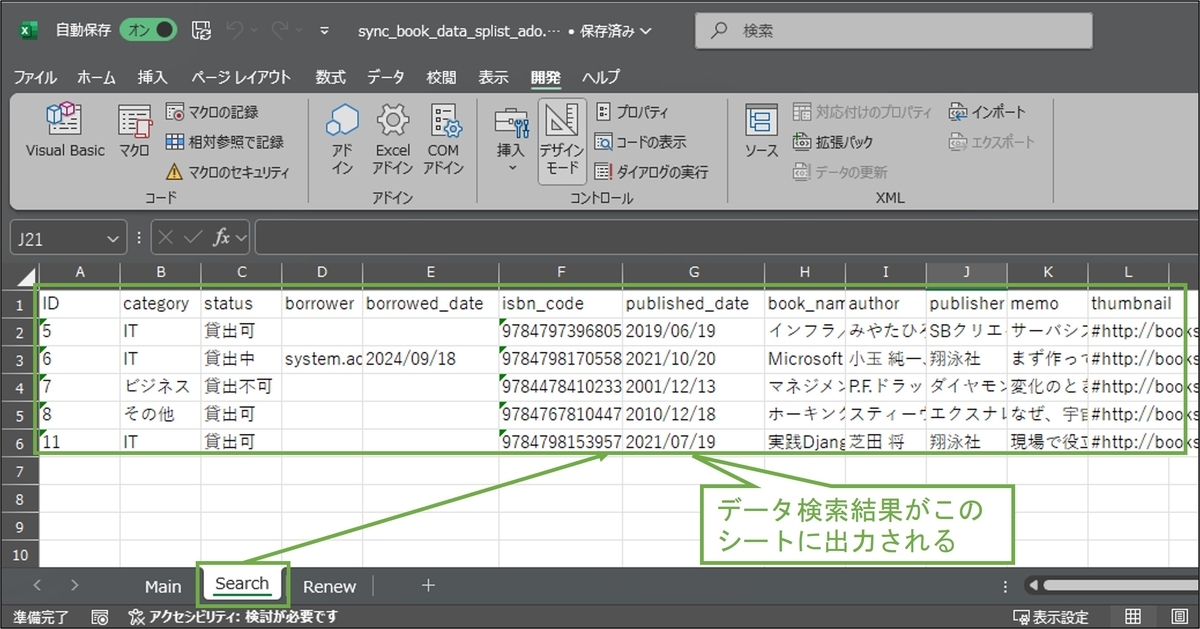Switch to the ヘルプ ribbon tab

[x=601, y=77]
